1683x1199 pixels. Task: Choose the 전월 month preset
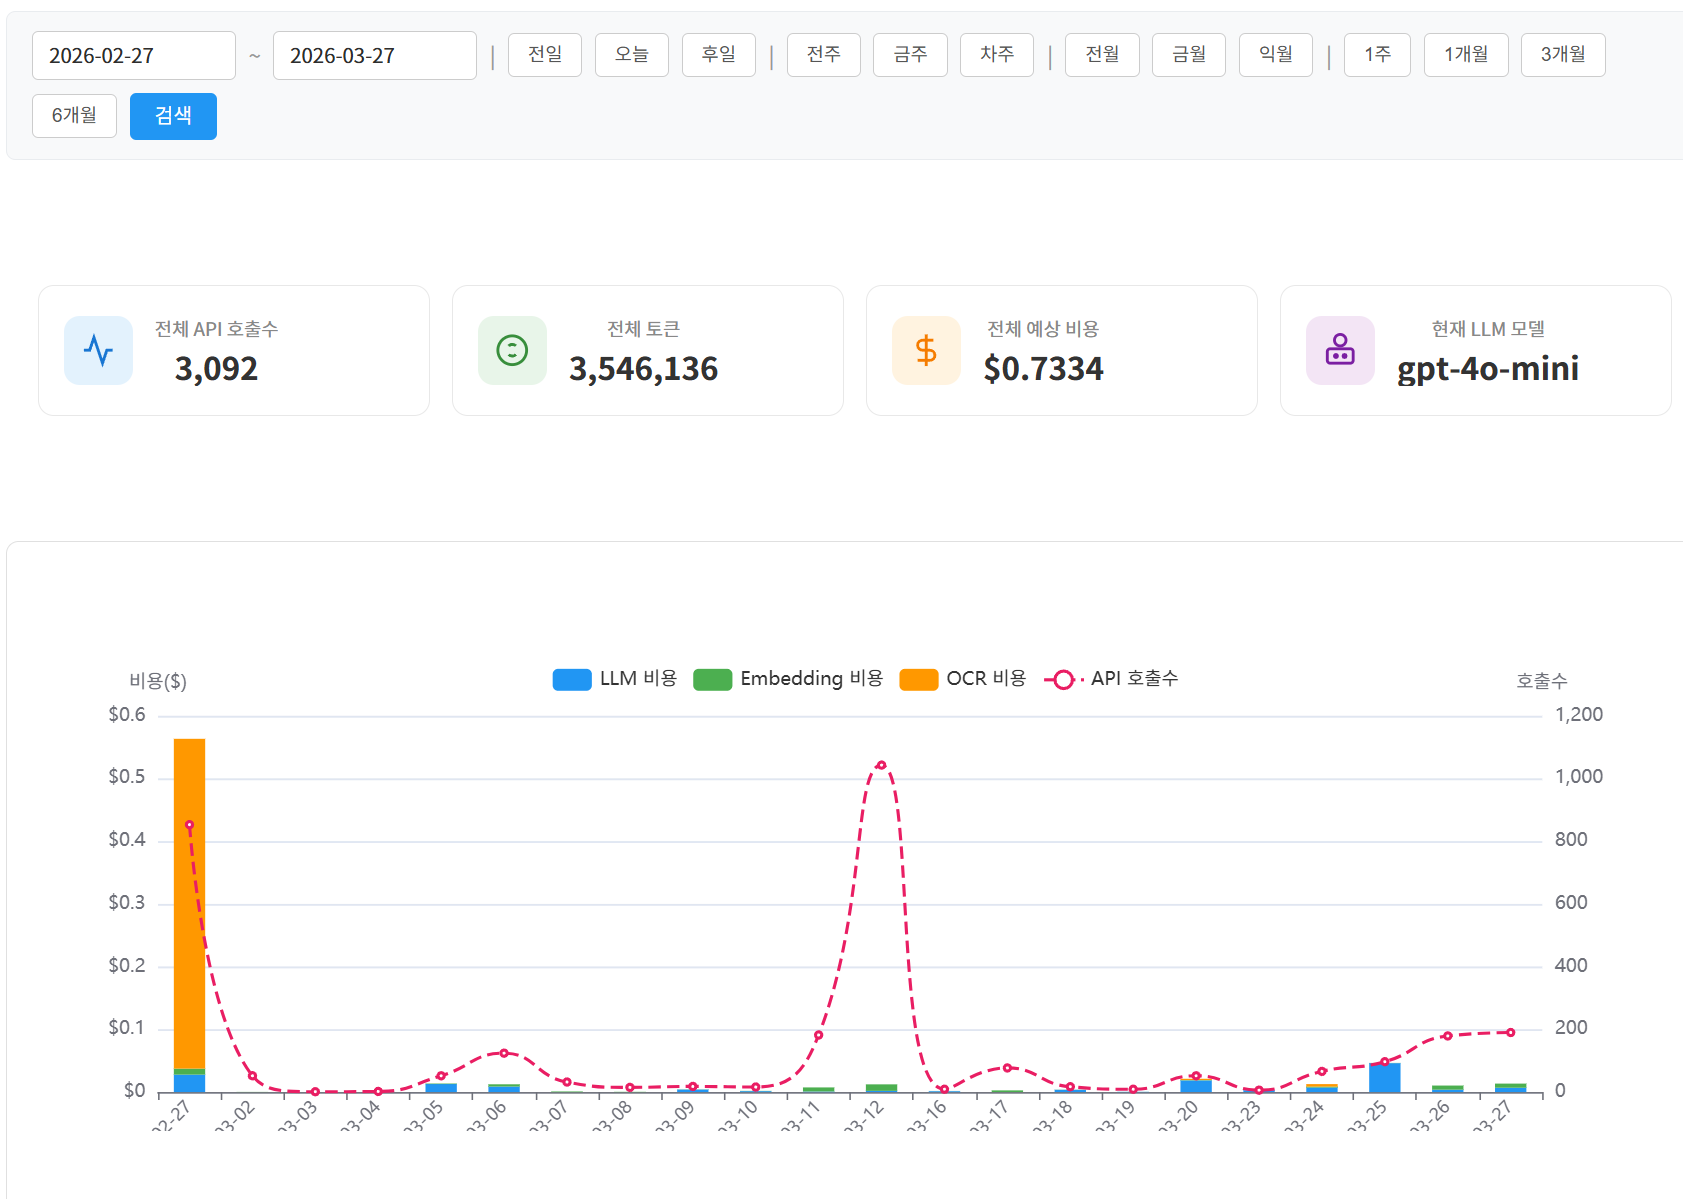(x=1102, y=55)
